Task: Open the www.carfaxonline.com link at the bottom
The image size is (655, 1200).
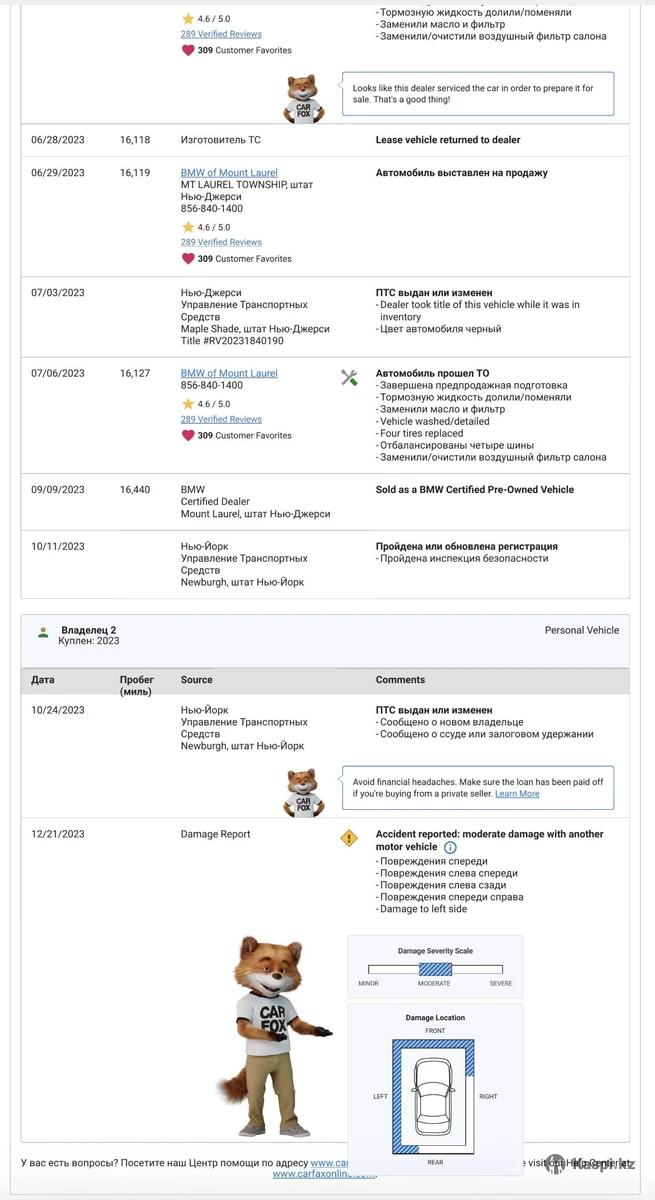Action: pos(324,1174)
